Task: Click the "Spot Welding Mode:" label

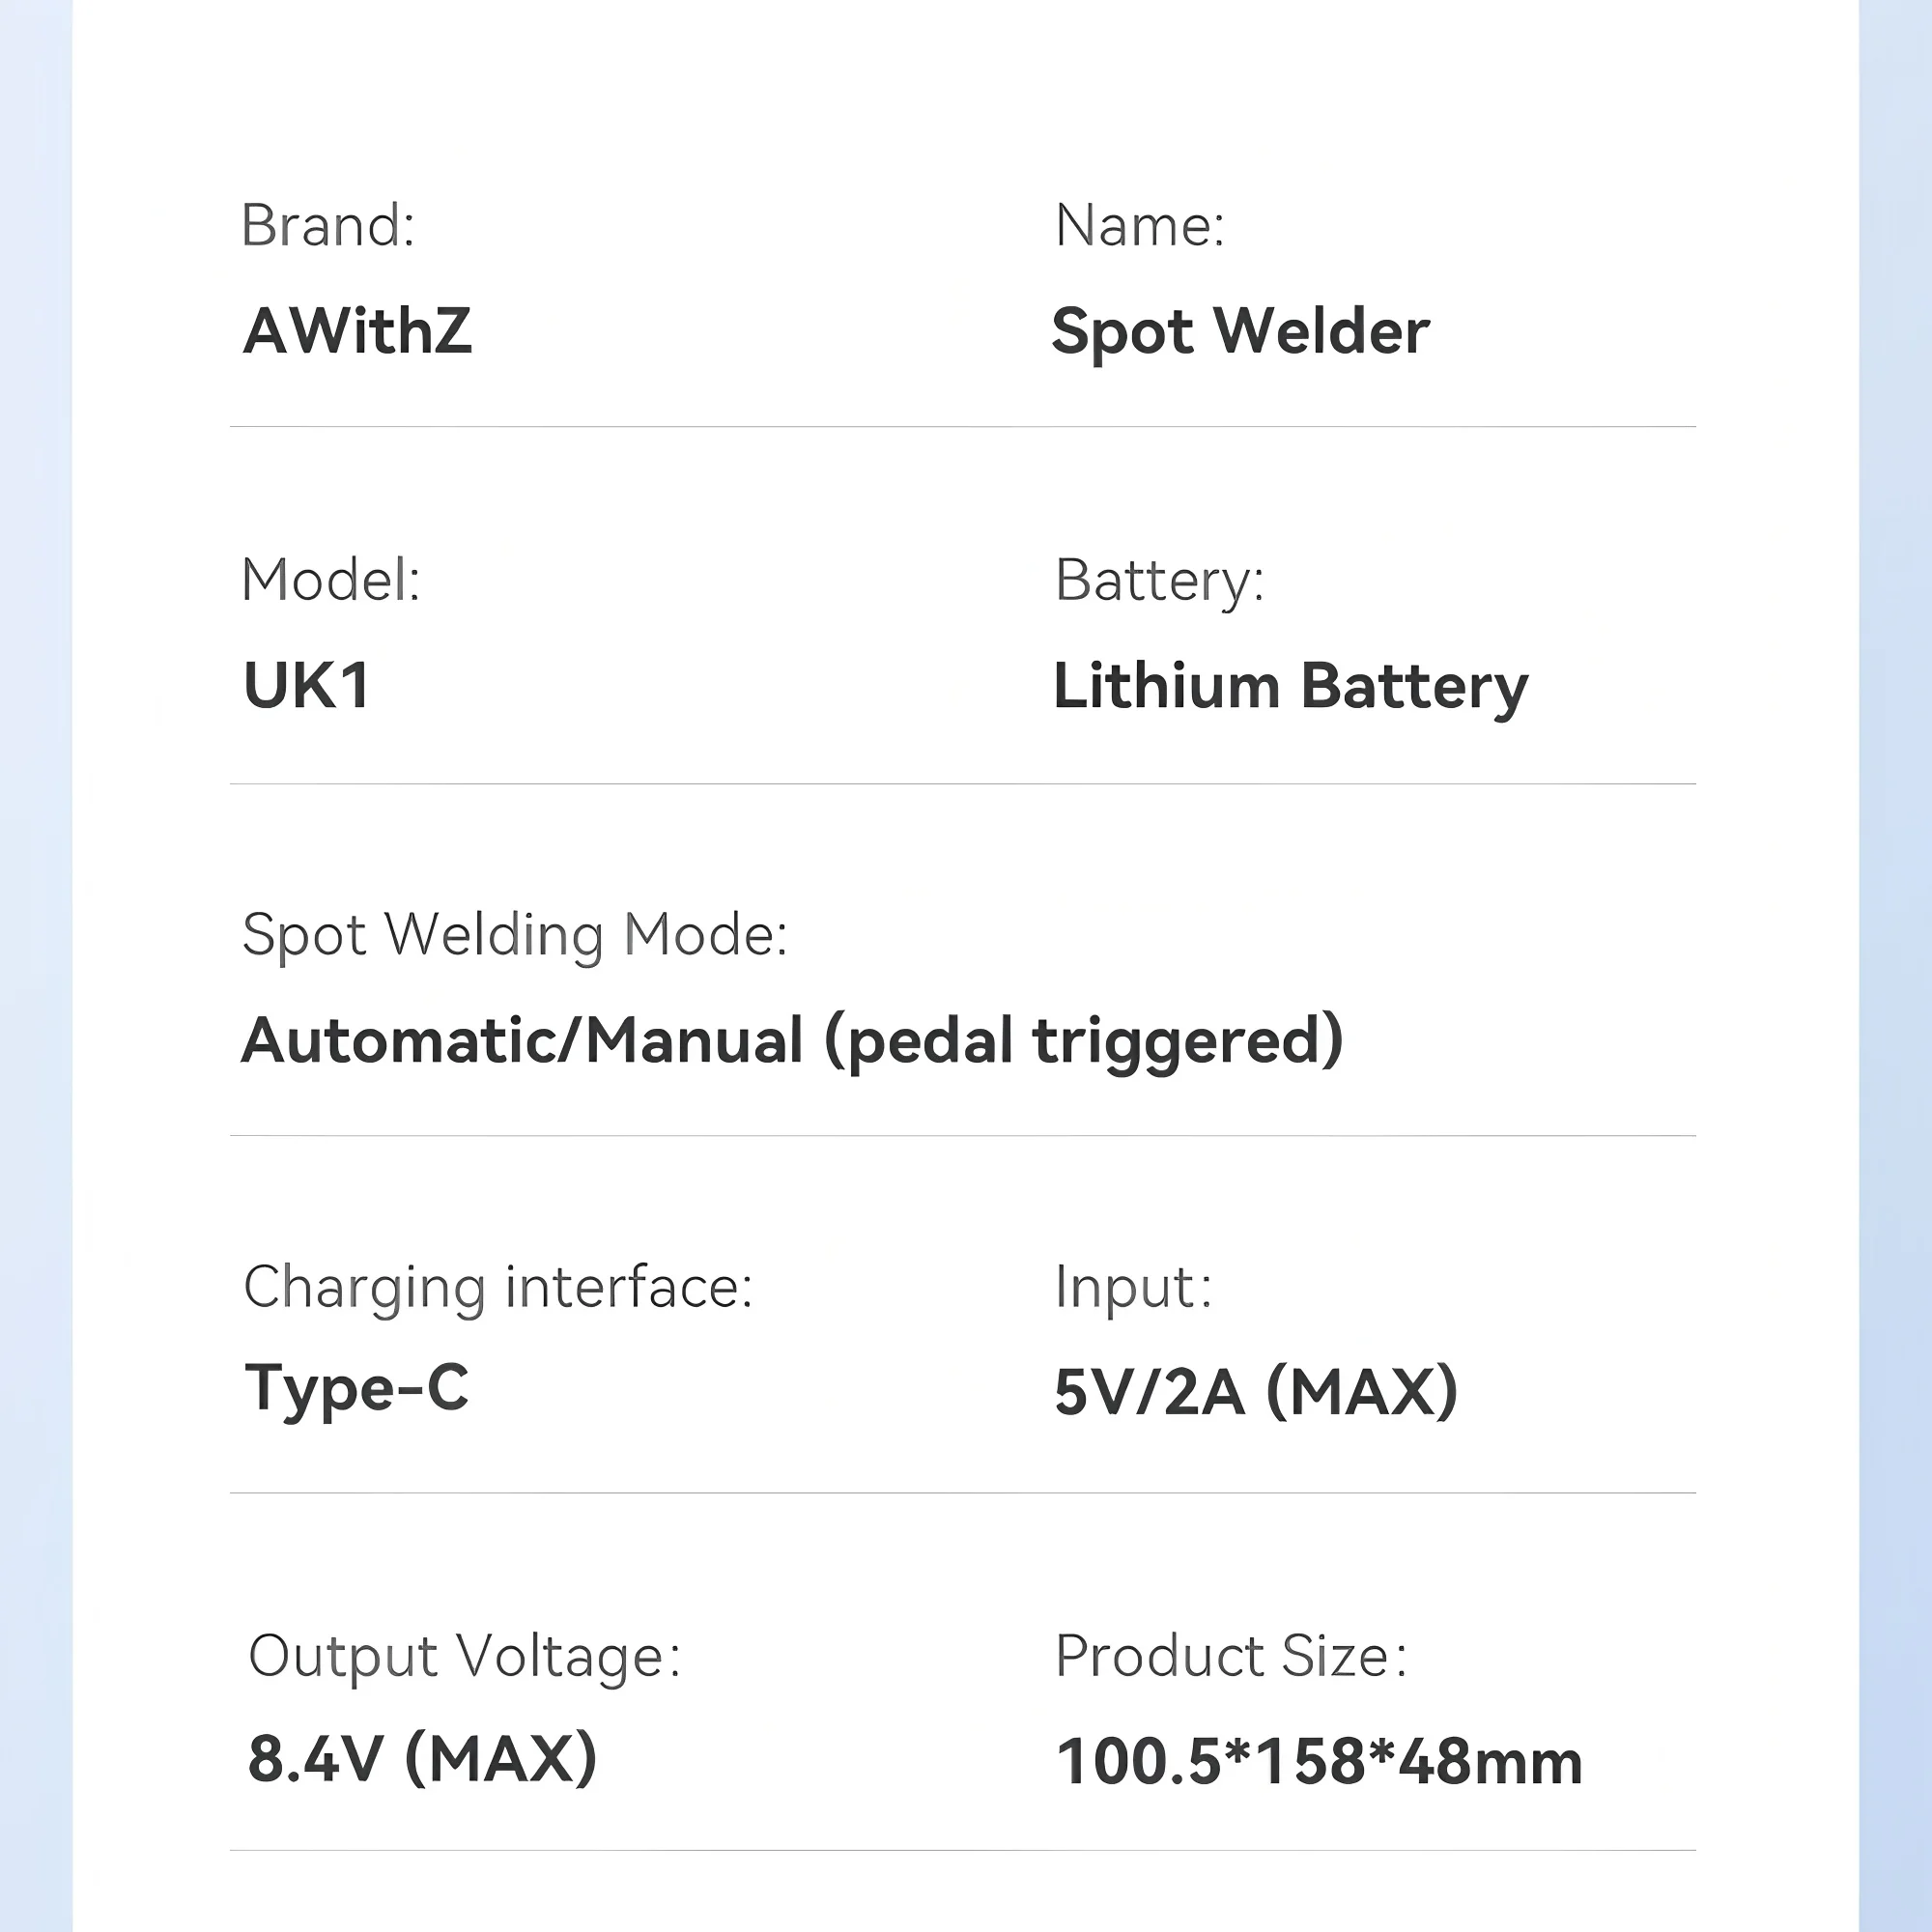Action: 515,936
